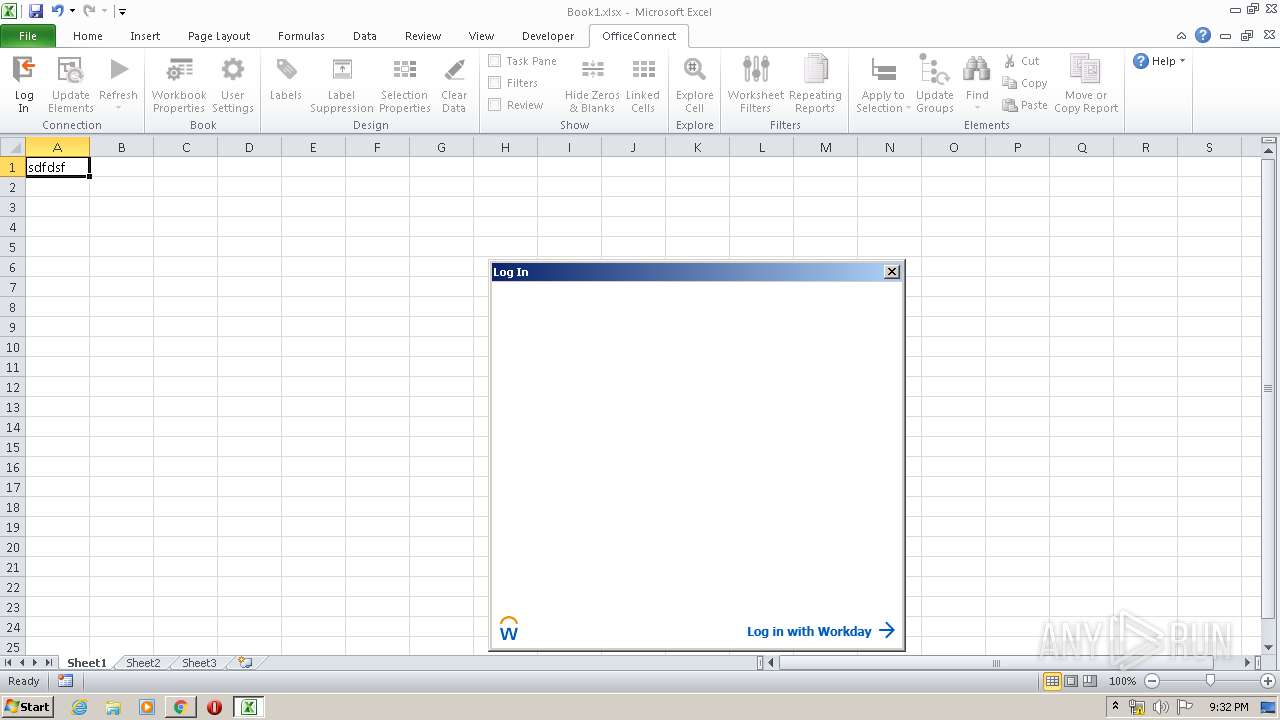The height and width of the screenshot is (720, 1280).
Task: Click zoom out minus button
Action: tap(1151, 681)
